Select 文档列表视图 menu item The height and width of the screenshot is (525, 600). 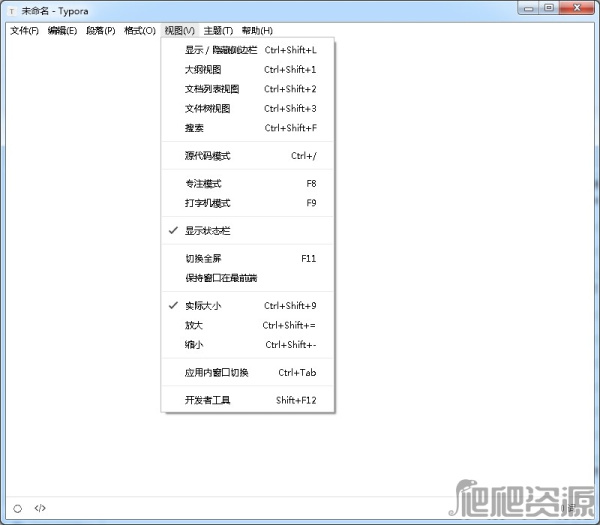pos(212,89)
